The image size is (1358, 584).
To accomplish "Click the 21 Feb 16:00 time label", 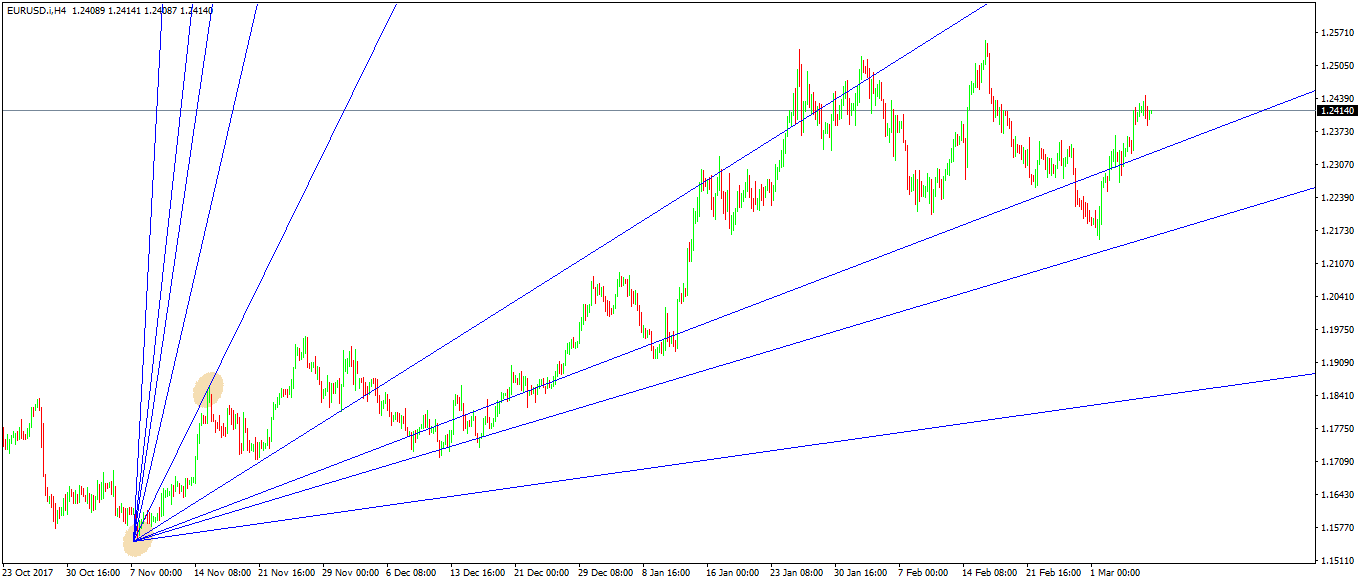I will [1054, 574].
